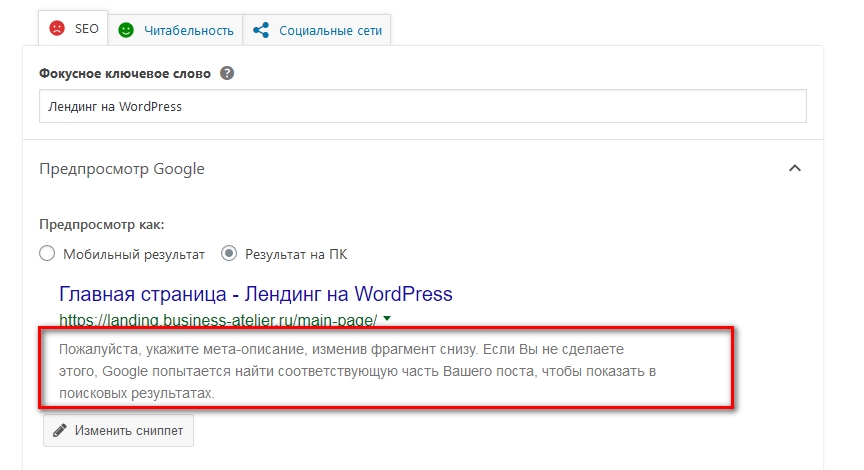This screenshot has height=470, width=864.
Task: Click the snippet title Главная страница - Лендинг на WordPress
Action: coord(256,294)
